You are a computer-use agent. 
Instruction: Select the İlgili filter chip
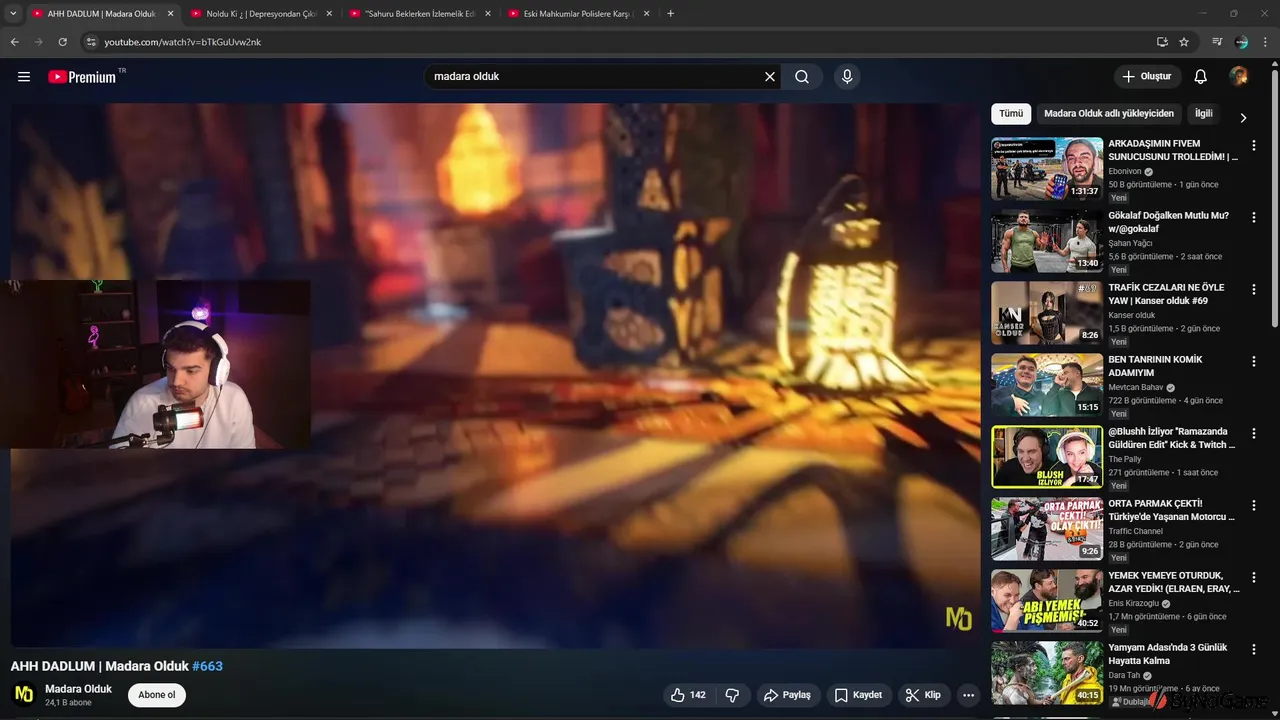(1204, 114)
